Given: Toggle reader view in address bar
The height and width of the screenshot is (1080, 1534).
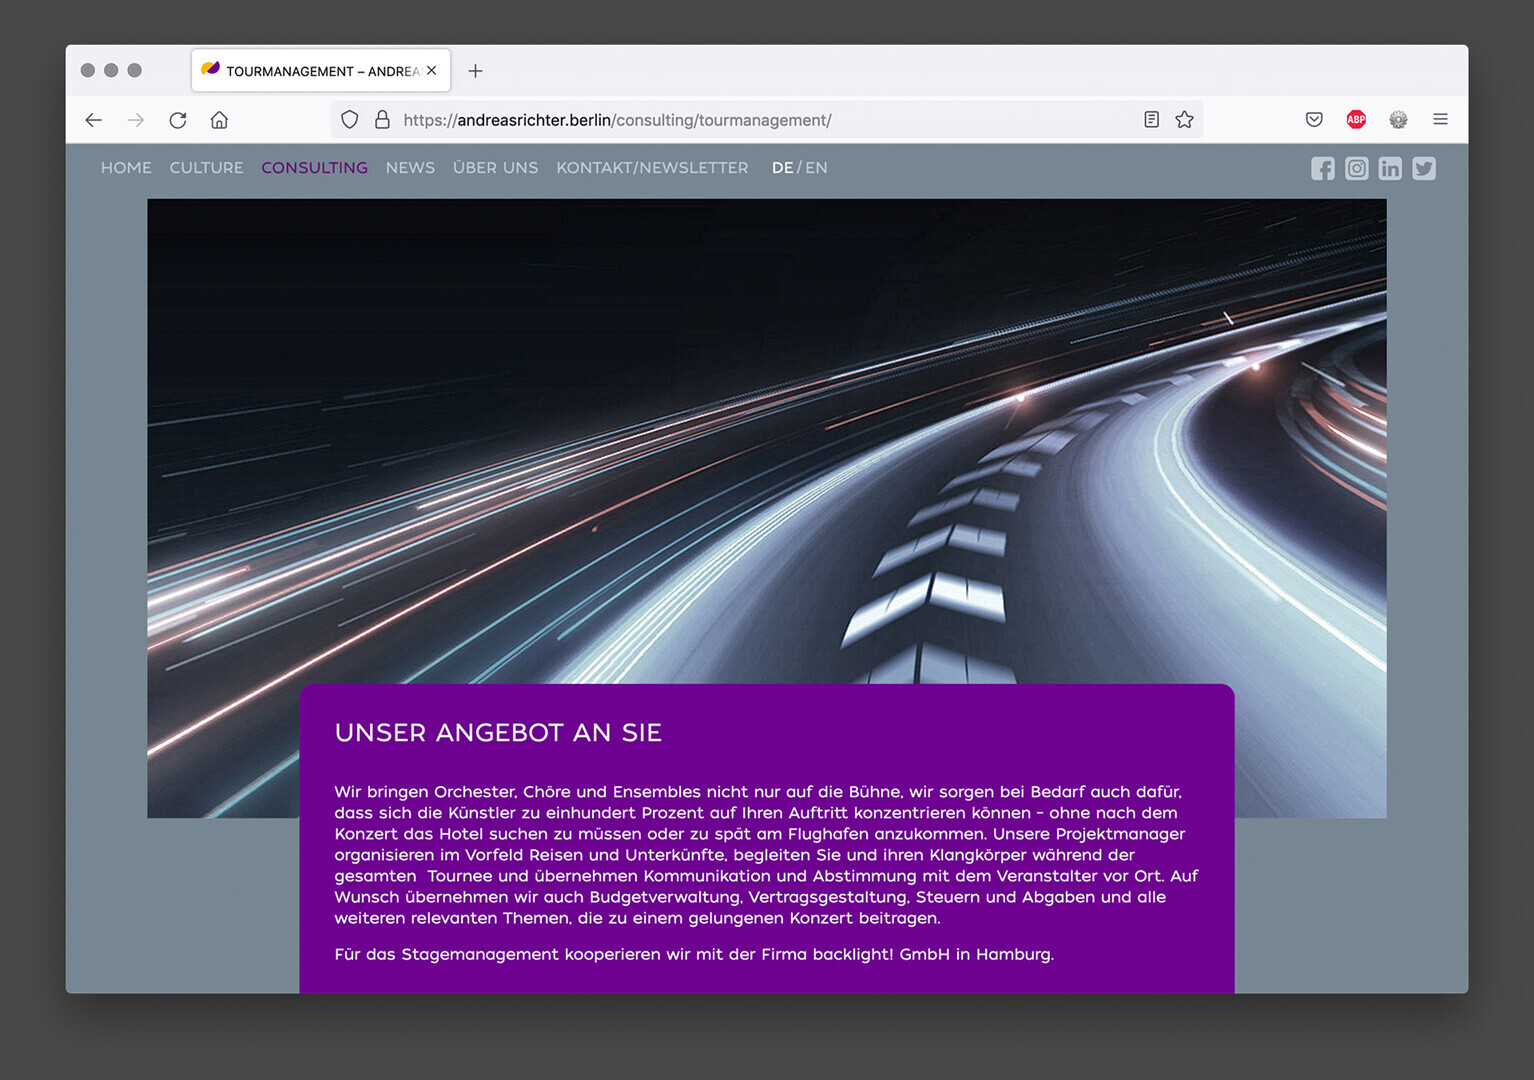Looking at the screenshot, I should 1151,120.
